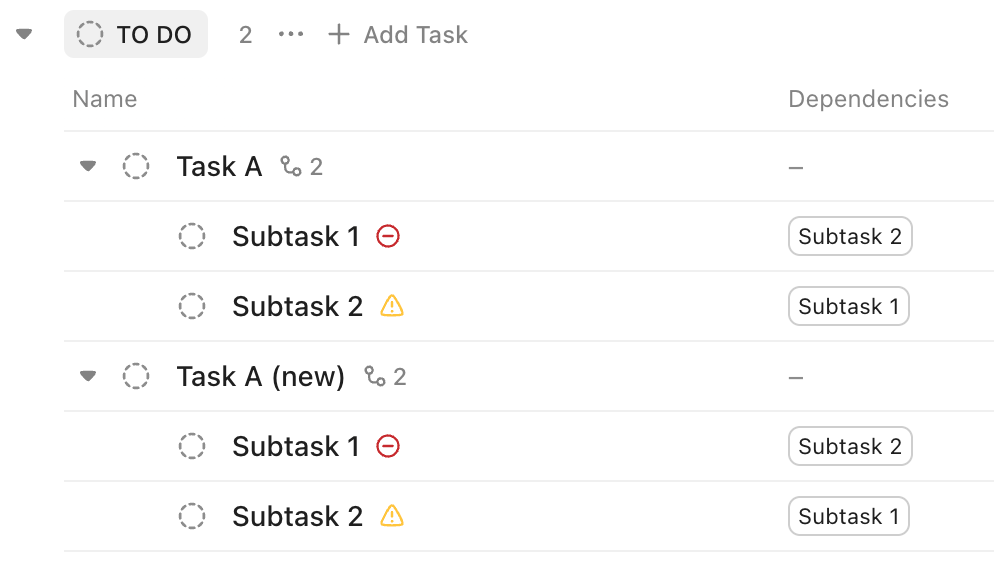Click the red blocking icon beside Subtask 1 under Task A
Image resolution: width=994 pixels, height=570 pixels.
pyautogui.click(x=388, y=236)
